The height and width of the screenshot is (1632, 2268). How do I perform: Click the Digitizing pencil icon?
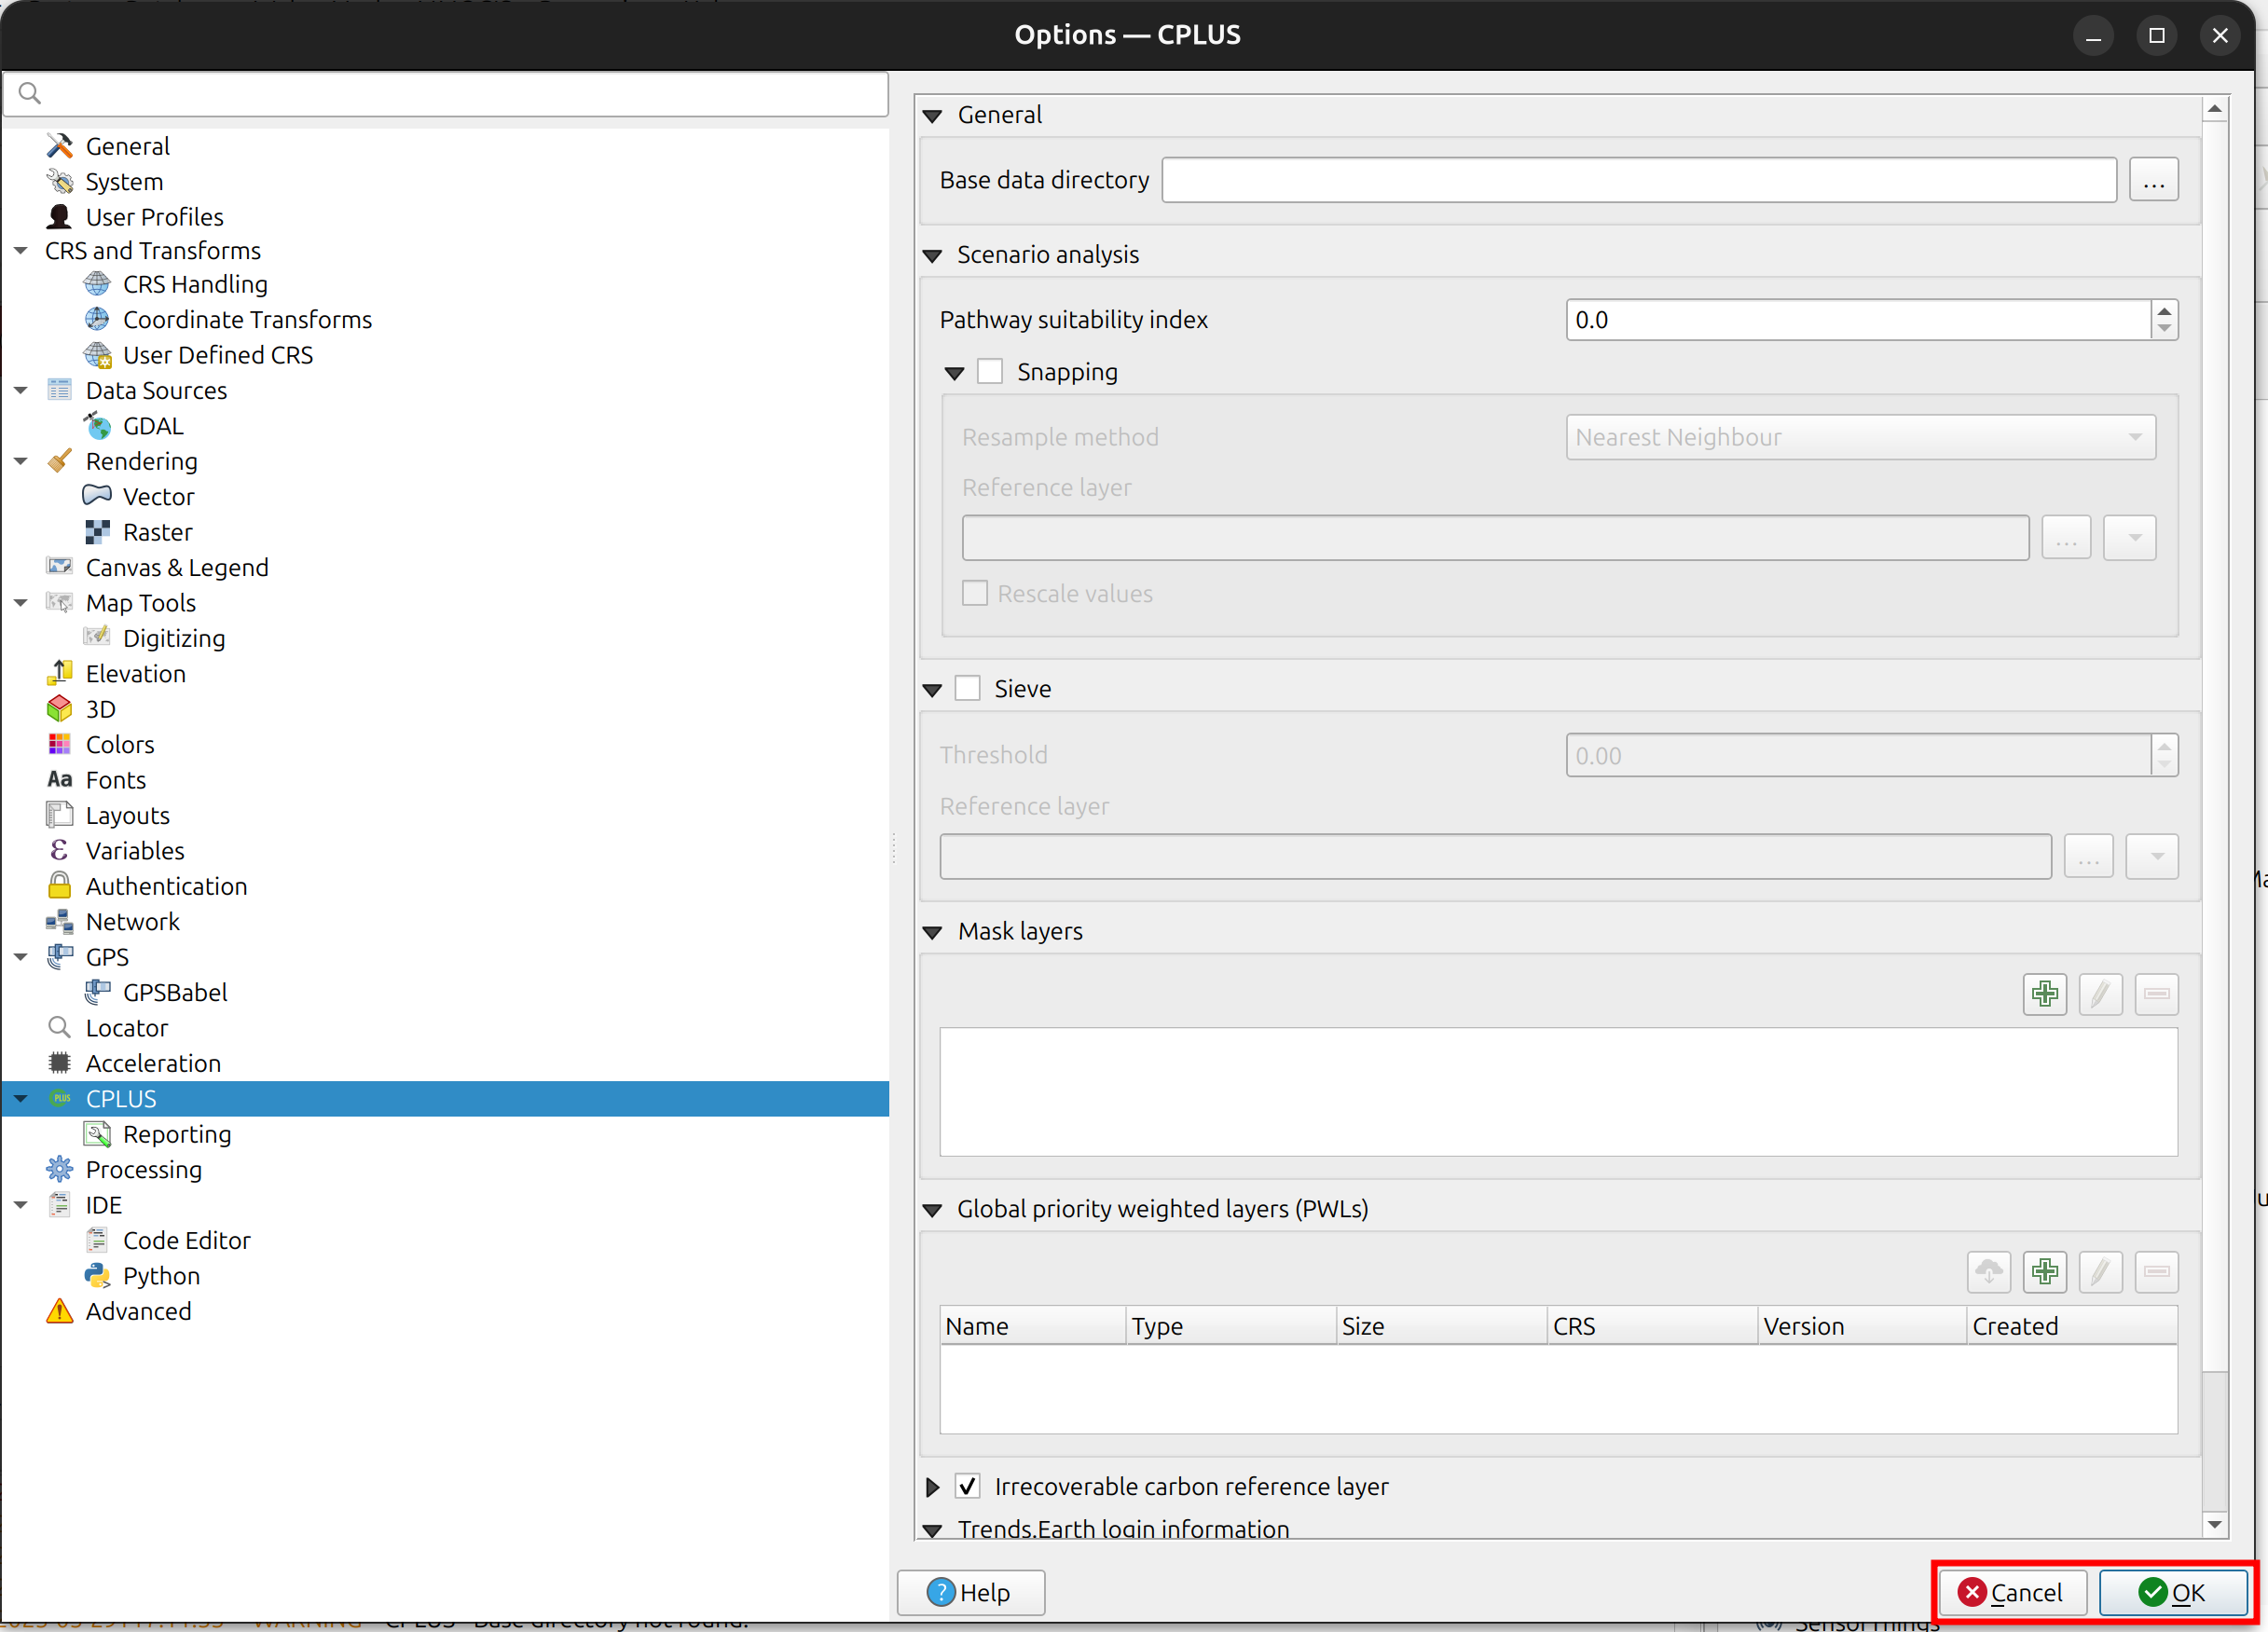(x=97, y=638)
